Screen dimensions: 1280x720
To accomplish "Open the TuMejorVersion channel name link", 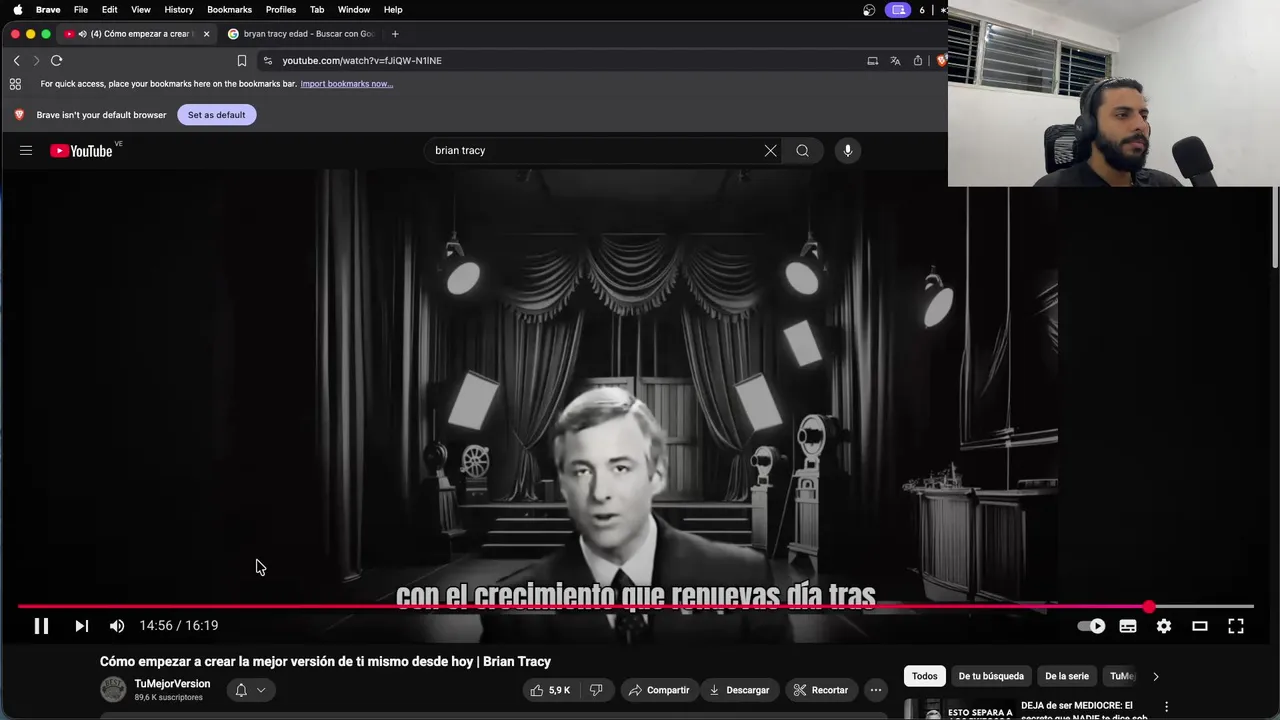I will coord(172,684).
